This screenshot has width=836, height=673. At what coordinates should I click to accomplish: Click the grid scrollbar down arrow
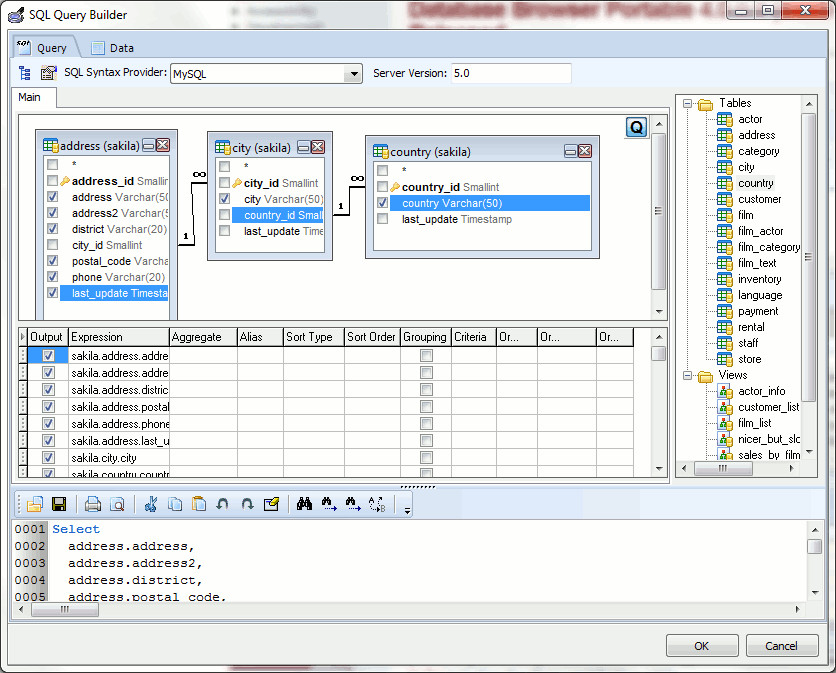pos(659,469)
